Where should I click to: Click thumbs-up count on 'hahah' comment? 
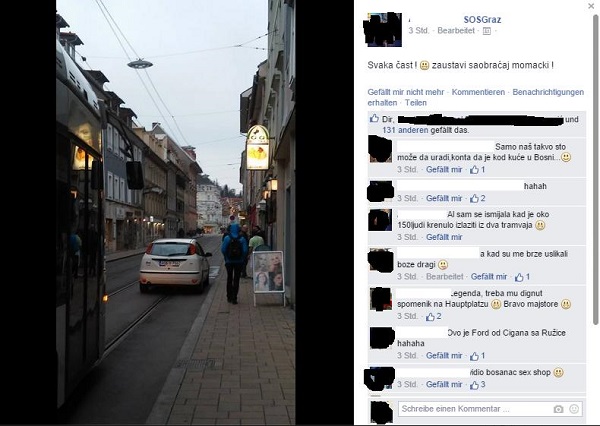pos(478,198)
